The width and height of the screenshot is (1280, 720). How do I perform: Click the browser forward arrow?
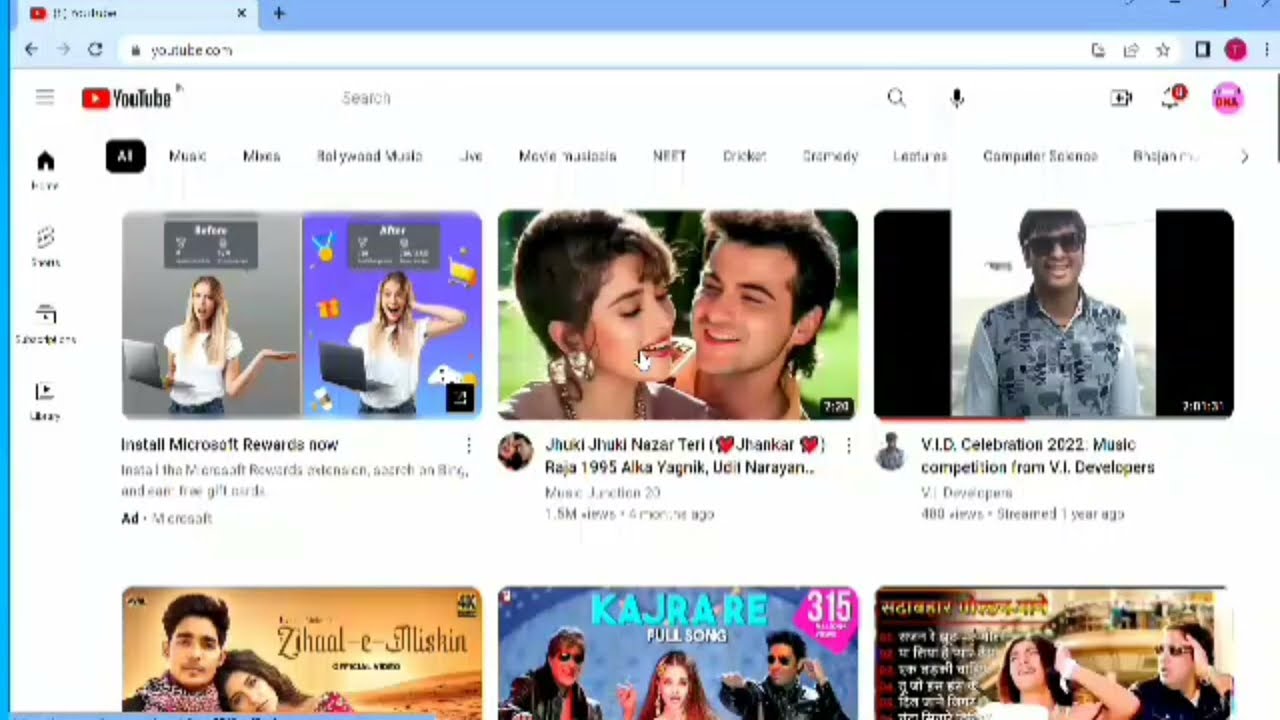(63, 49)
